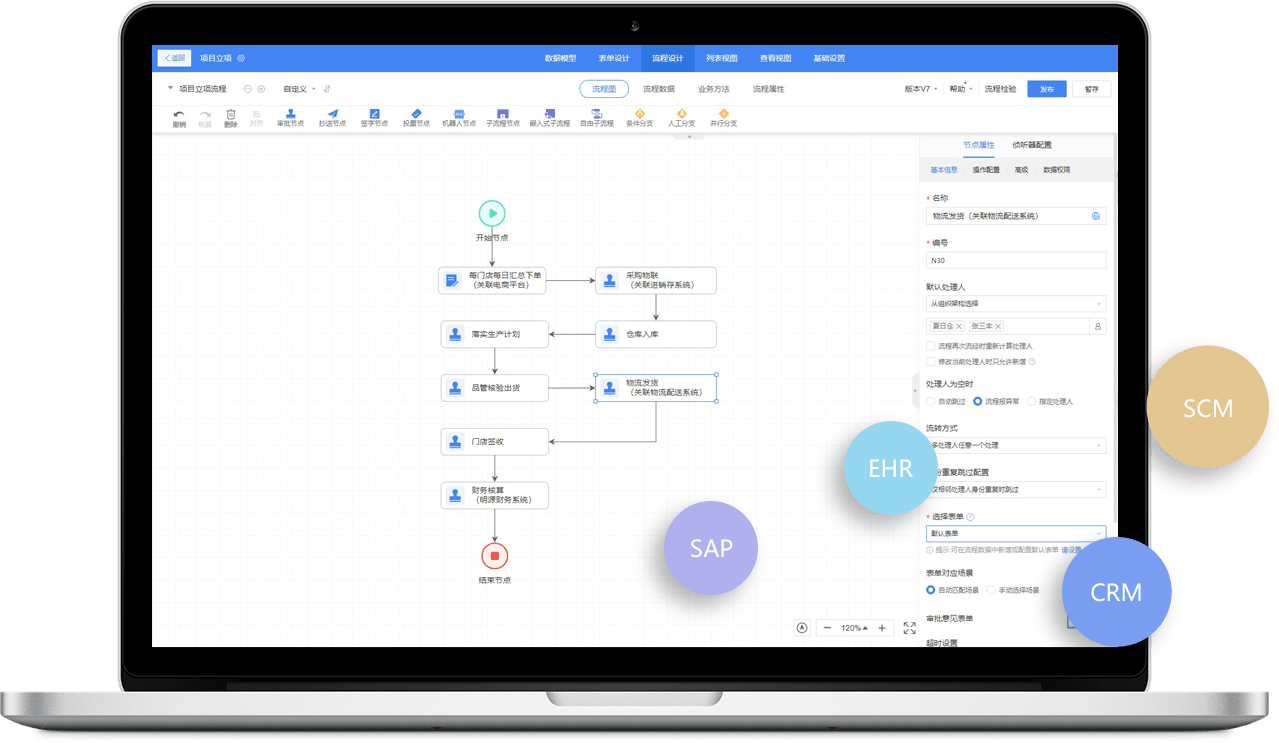Choose the 手动选择场景 radio button

click(991, 590)
